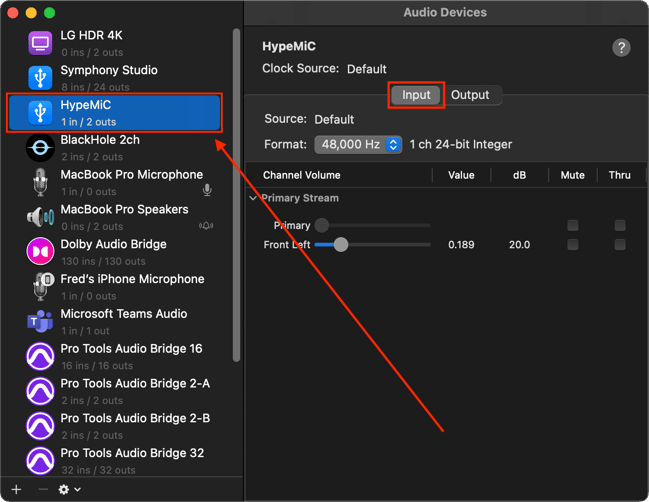Click the '1 ch 24-bit Integer' format text
649x502 pixels.
pos(461,144)
